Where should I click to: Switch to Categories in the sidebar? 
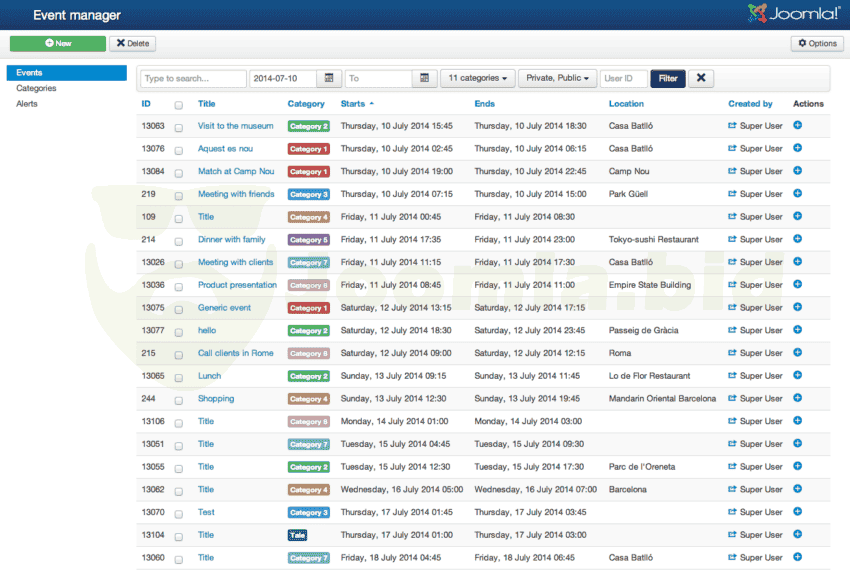pyautogui.click(x=36, y=88)
